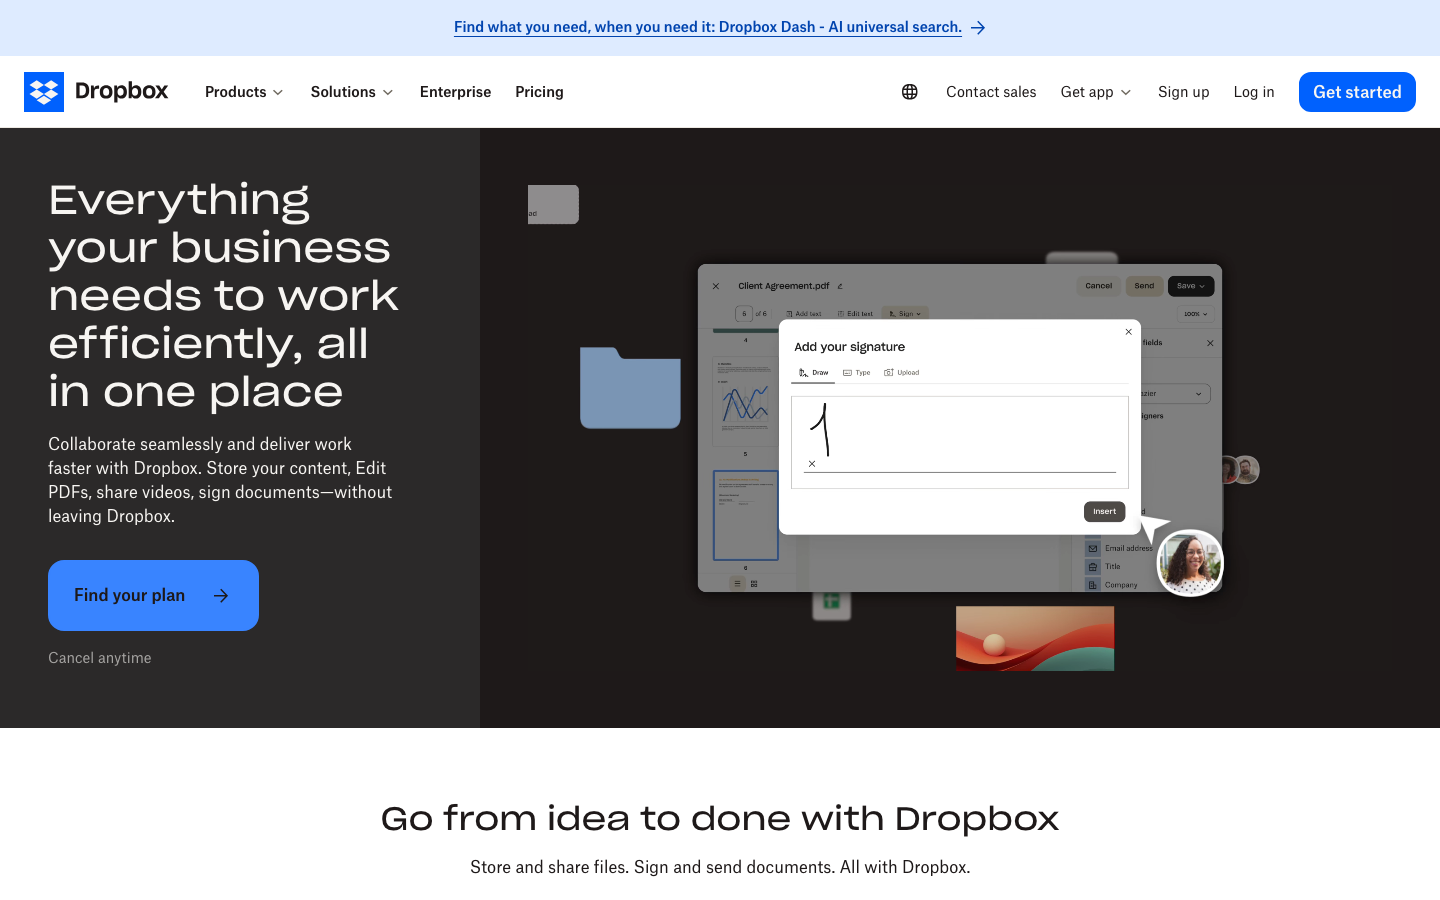The height and width of the screenshot is (900, 1440).
Task: Click Edit text in the PDF toolbar
Action: (855, 314)
